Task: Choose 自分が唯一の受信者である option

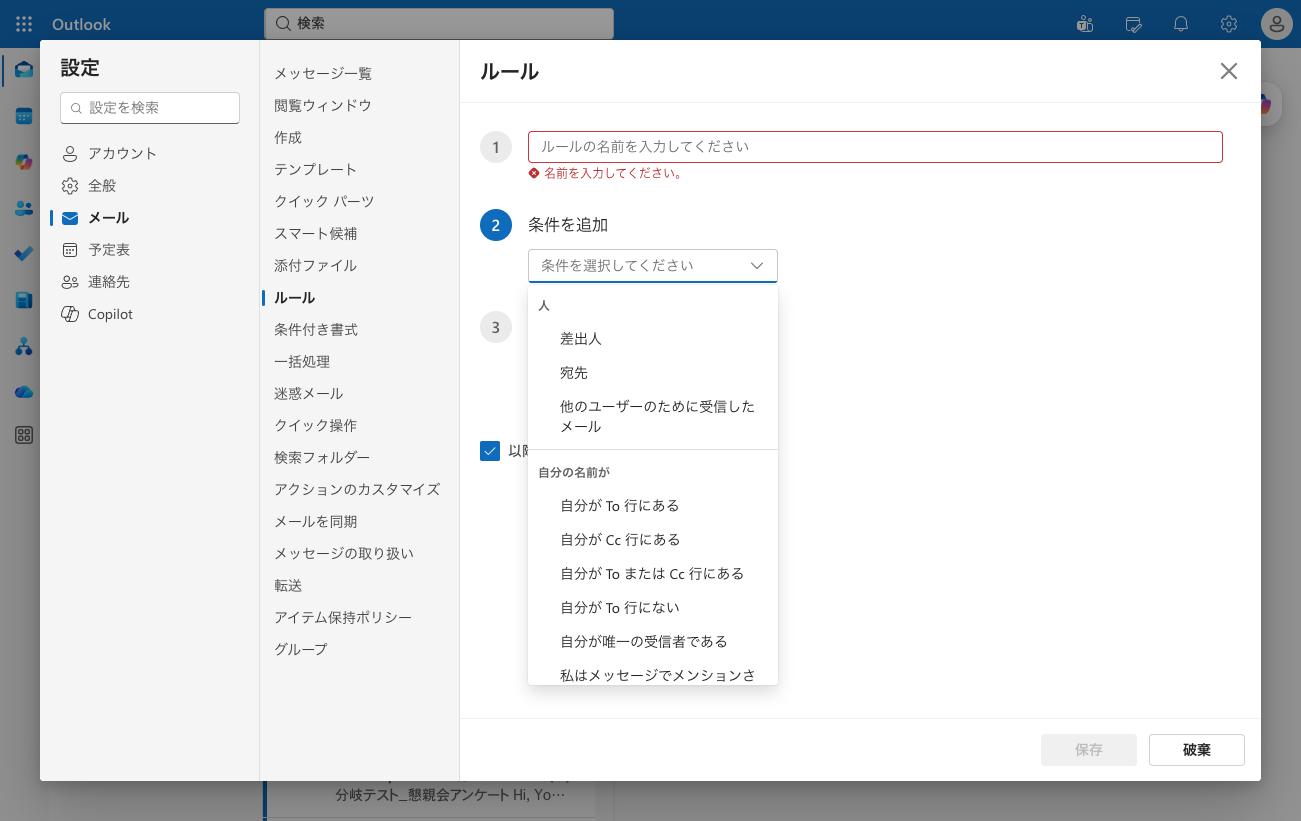Action: 653,642
